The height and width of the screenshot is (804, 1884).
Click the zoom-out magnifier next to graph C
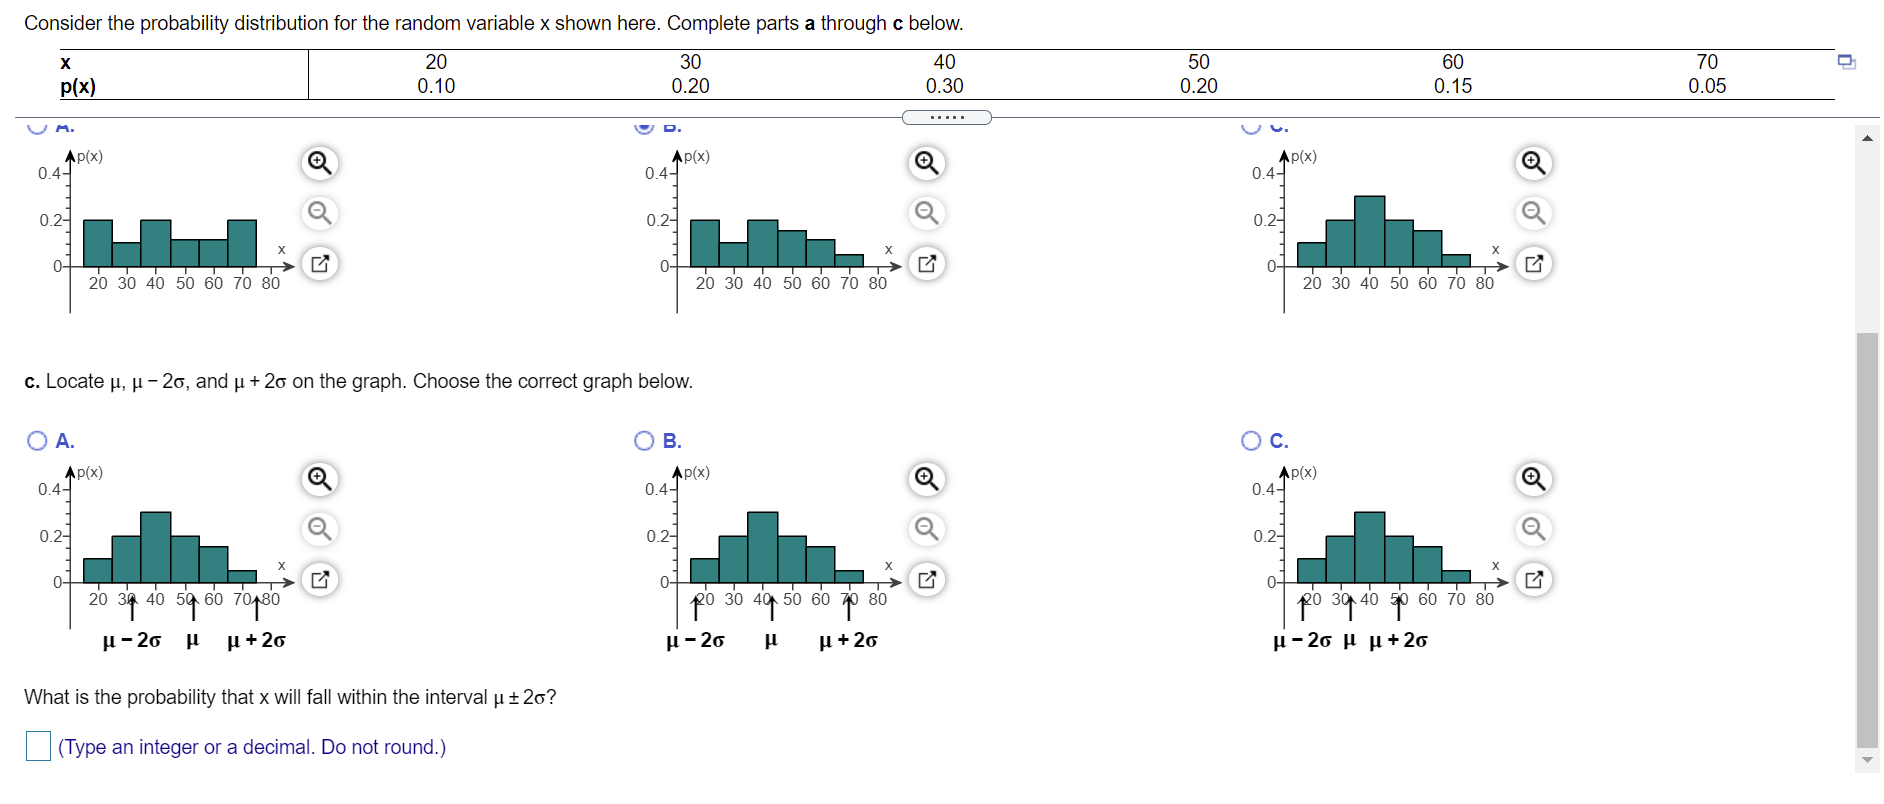click(1533, 213)
